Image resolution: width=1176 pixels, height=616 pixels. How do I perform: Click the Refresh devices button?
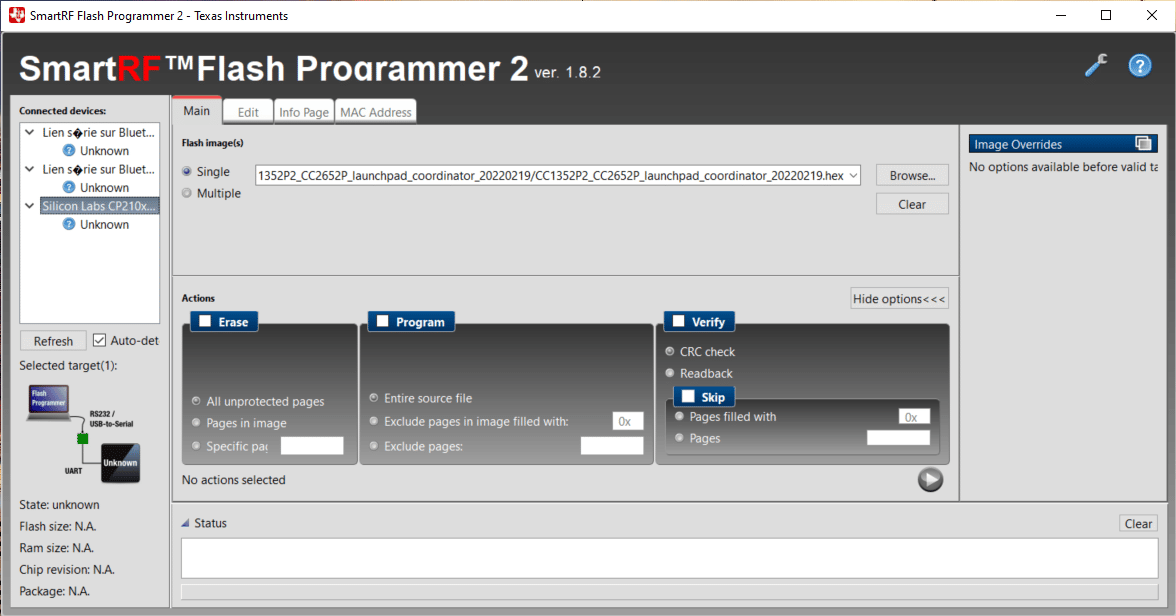[x=53, y=341]
